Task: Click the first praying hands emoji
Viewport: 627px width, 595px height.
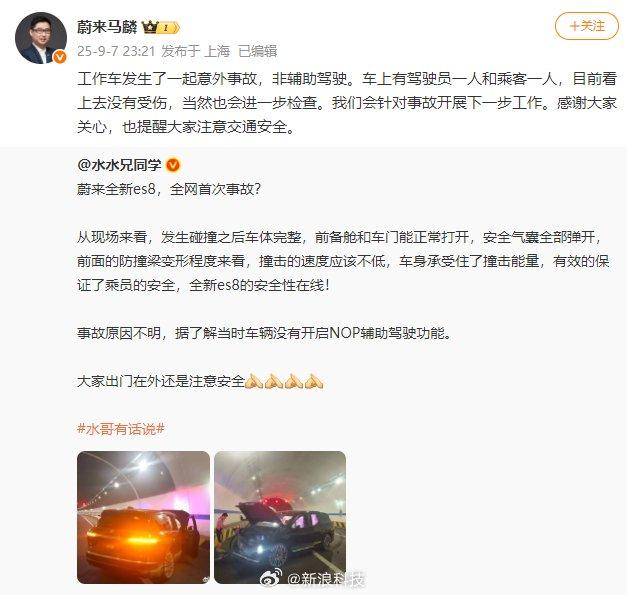Action: click(254, 381)
